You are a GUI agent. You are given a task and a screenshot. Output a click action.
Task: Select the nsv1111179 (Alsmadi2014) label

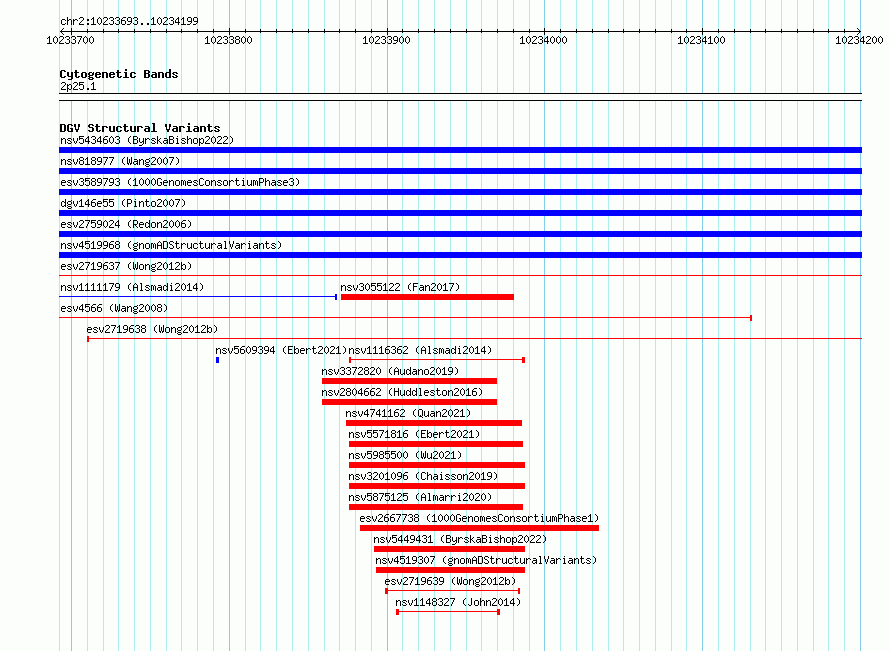(x=132, y=287)
